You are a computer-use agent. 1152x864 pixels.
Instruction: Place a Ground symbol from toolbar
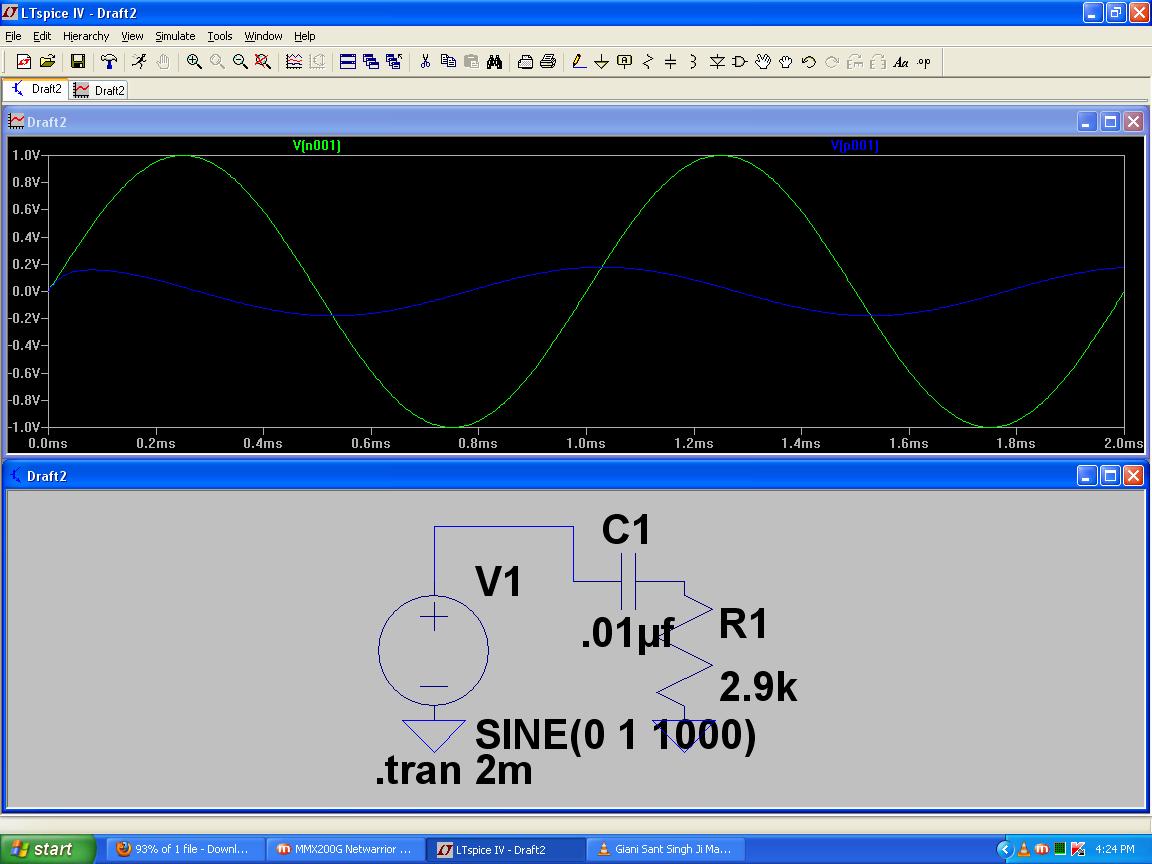602,62
